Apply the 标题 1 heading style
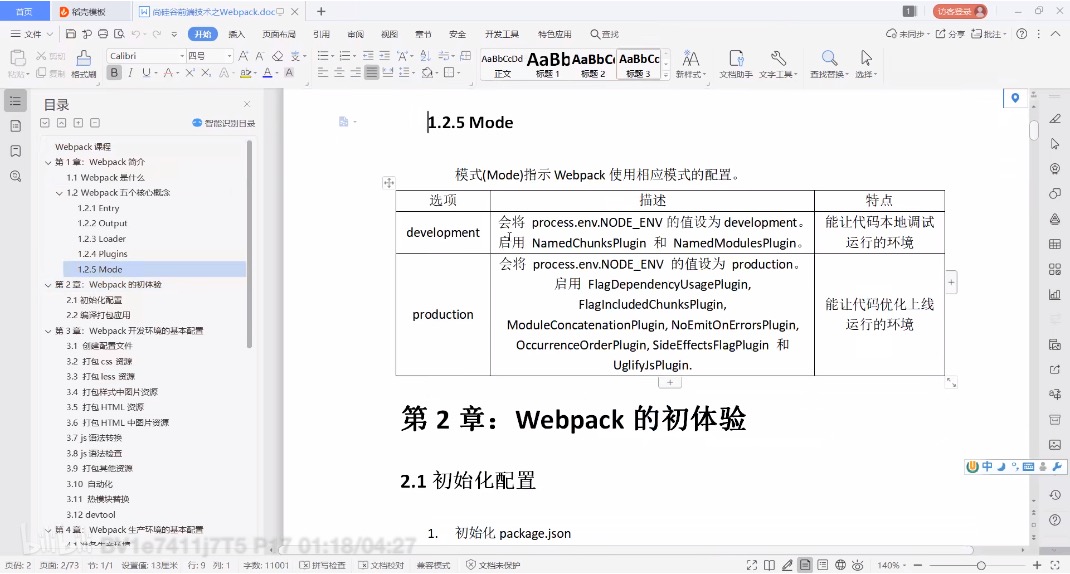Screen dimensions: 1070x574 547,65
